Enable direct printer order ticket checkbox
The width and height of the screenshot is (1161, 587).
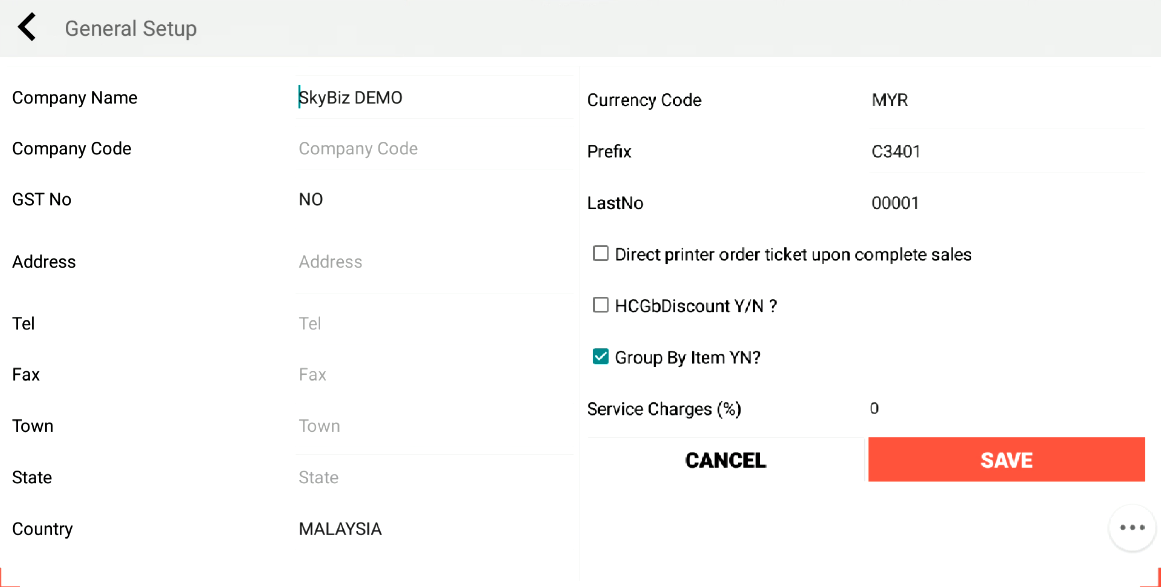(x=601, y=254)
